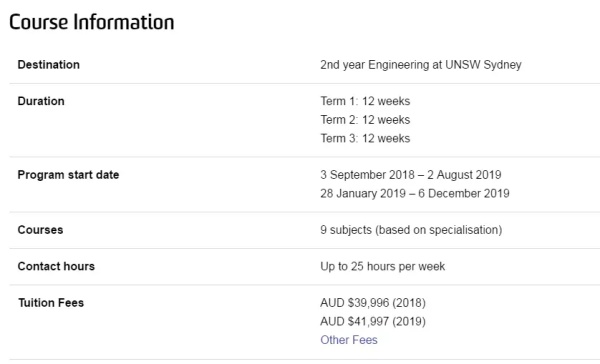Screen dimensions: 600x364
Task: Select the Courses row label
Action: click(x=40, y=230)
